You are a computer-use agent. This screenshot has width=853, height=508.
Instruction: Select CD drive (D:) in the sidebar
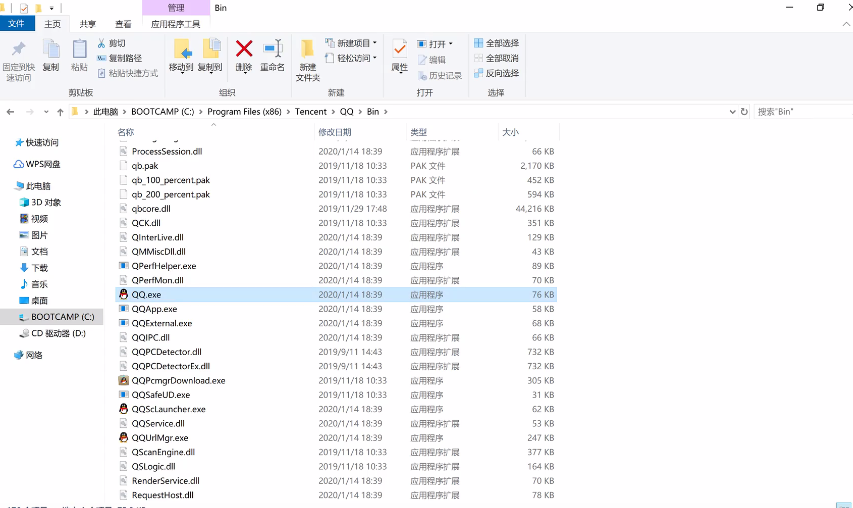(53, 333)
